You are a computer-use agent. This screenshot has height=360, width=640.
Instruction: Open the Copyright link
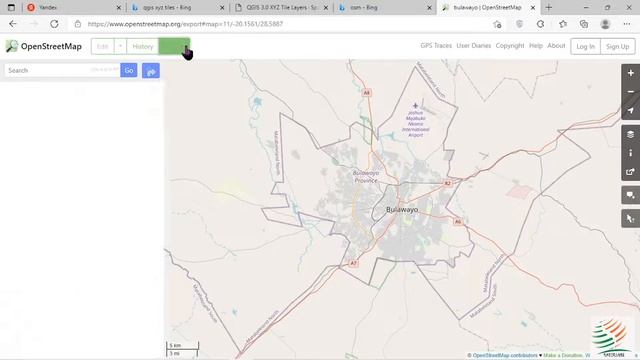click(510, 46)
